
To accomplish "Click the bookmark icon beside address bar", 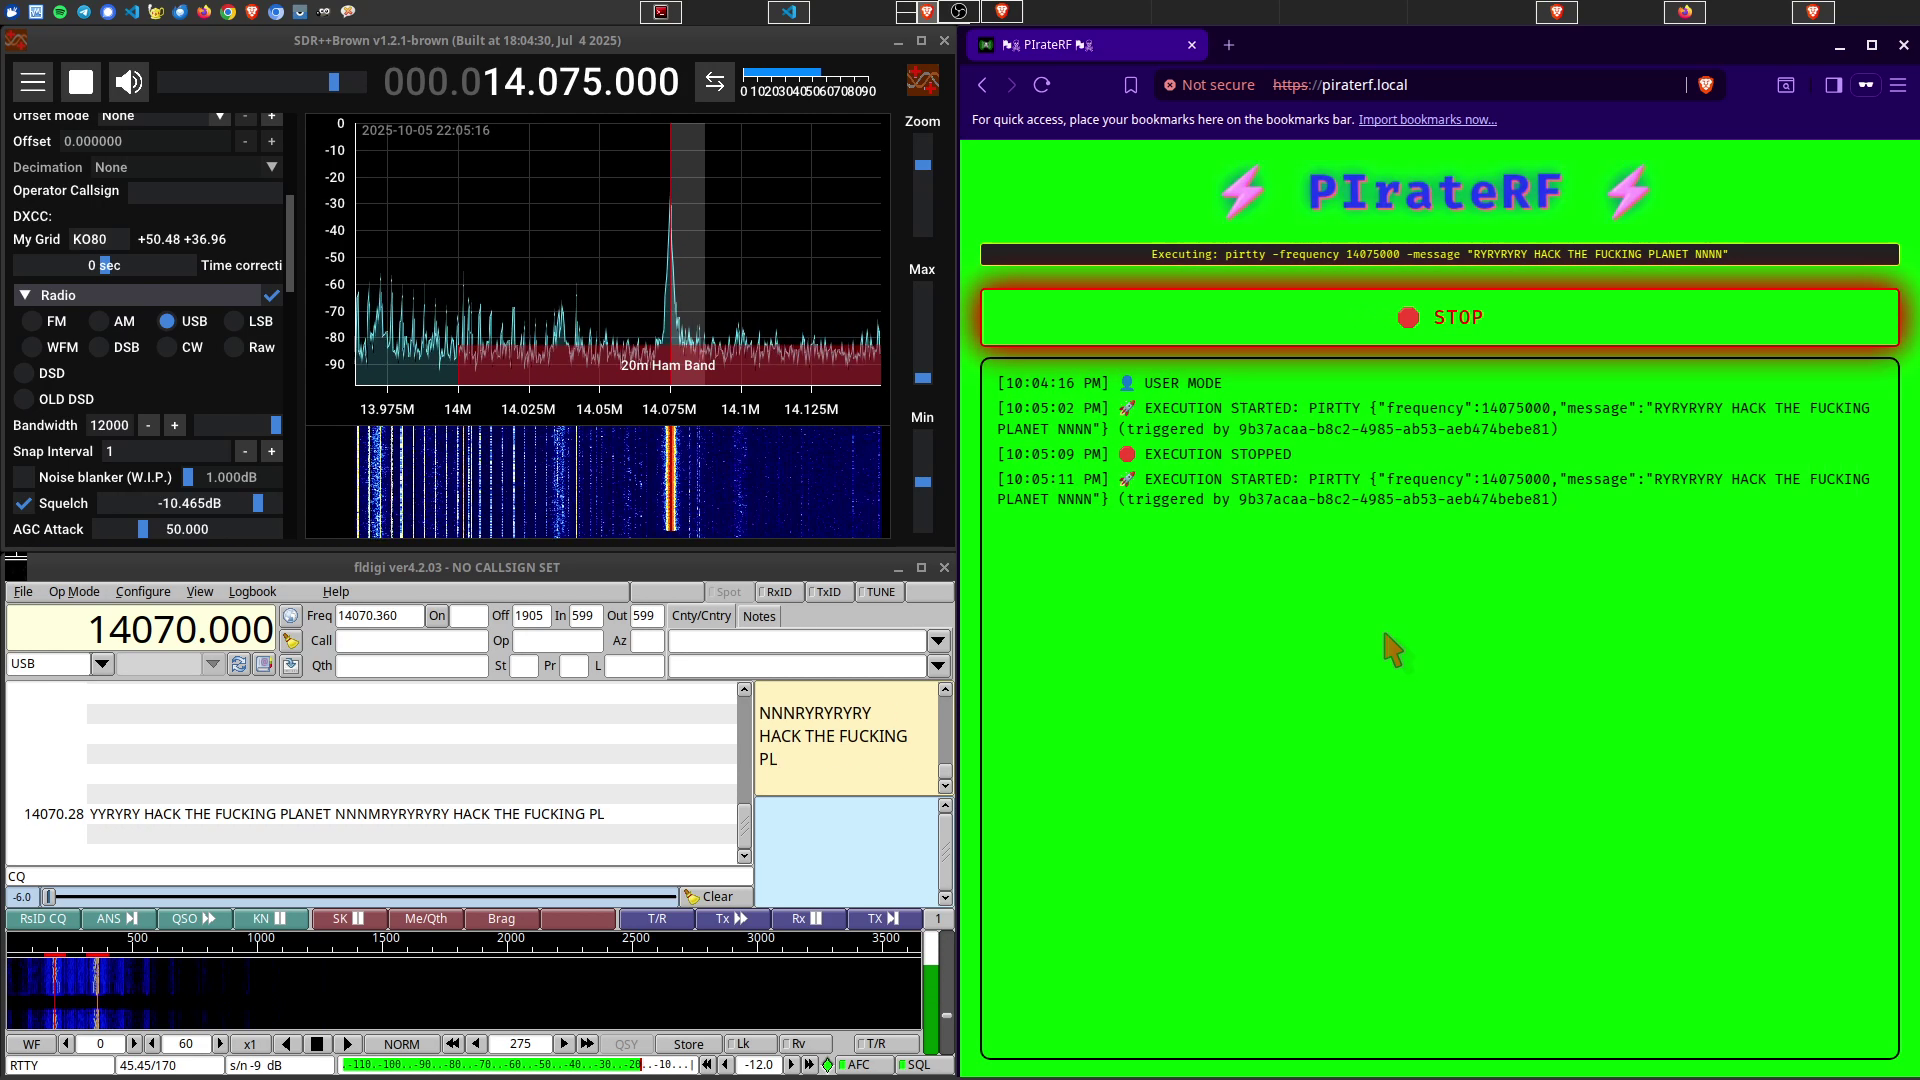I will click(1131, 85).
